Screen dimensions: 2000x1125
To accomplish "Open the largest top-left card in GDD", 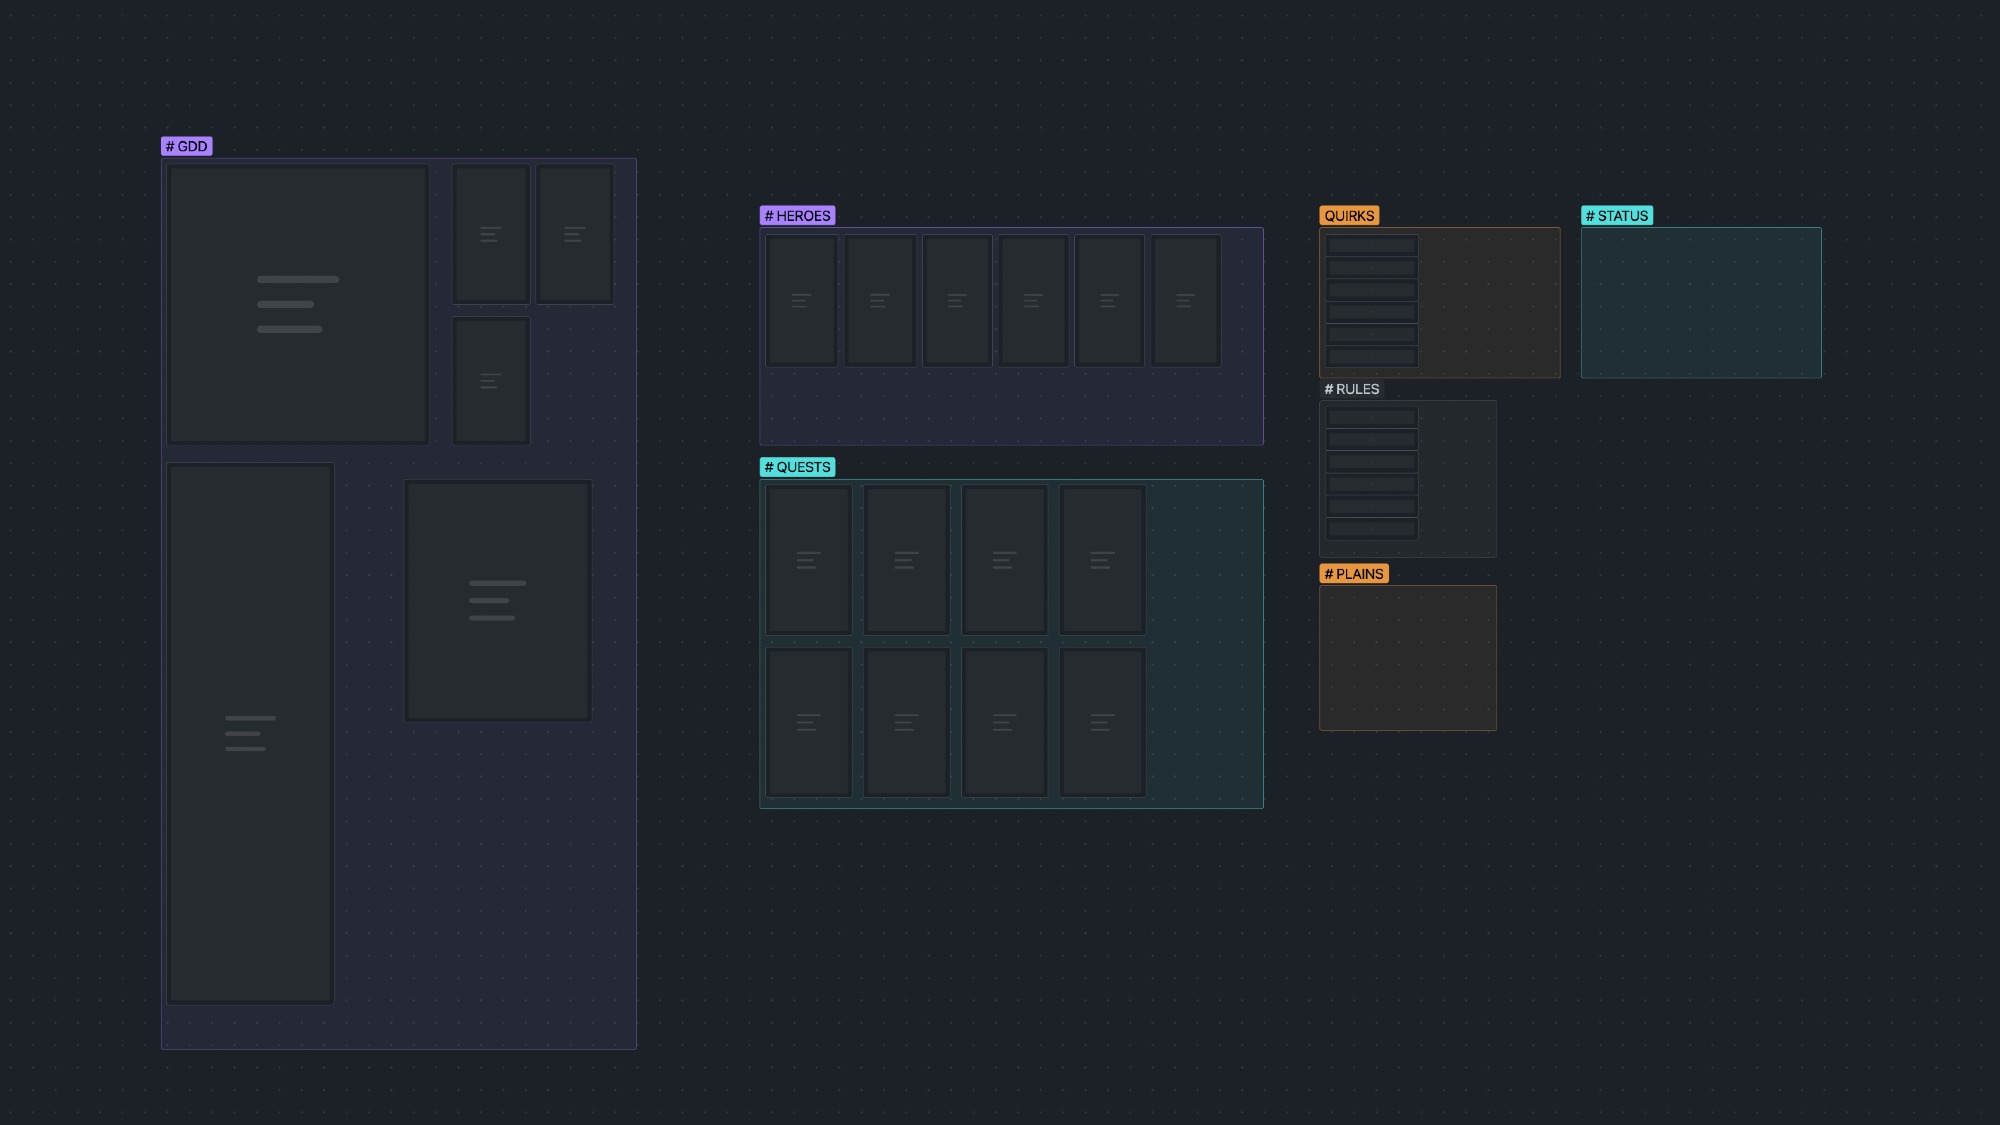I will click(298, 304).
